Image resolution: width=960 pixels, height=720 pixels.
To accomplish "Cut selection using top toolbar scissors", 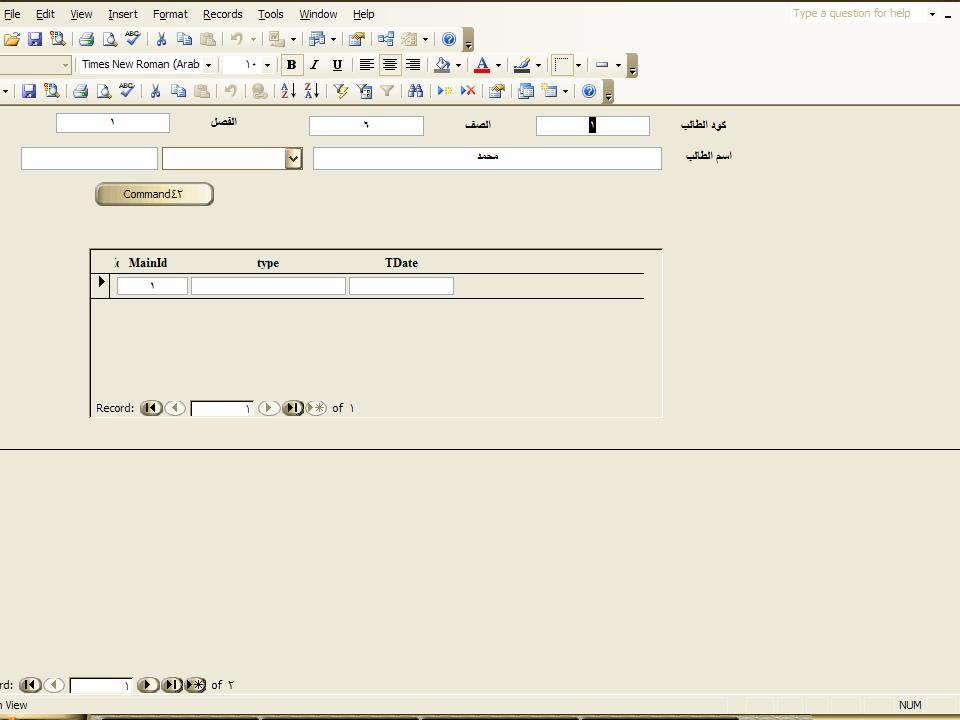I will (x=161, y=40).
